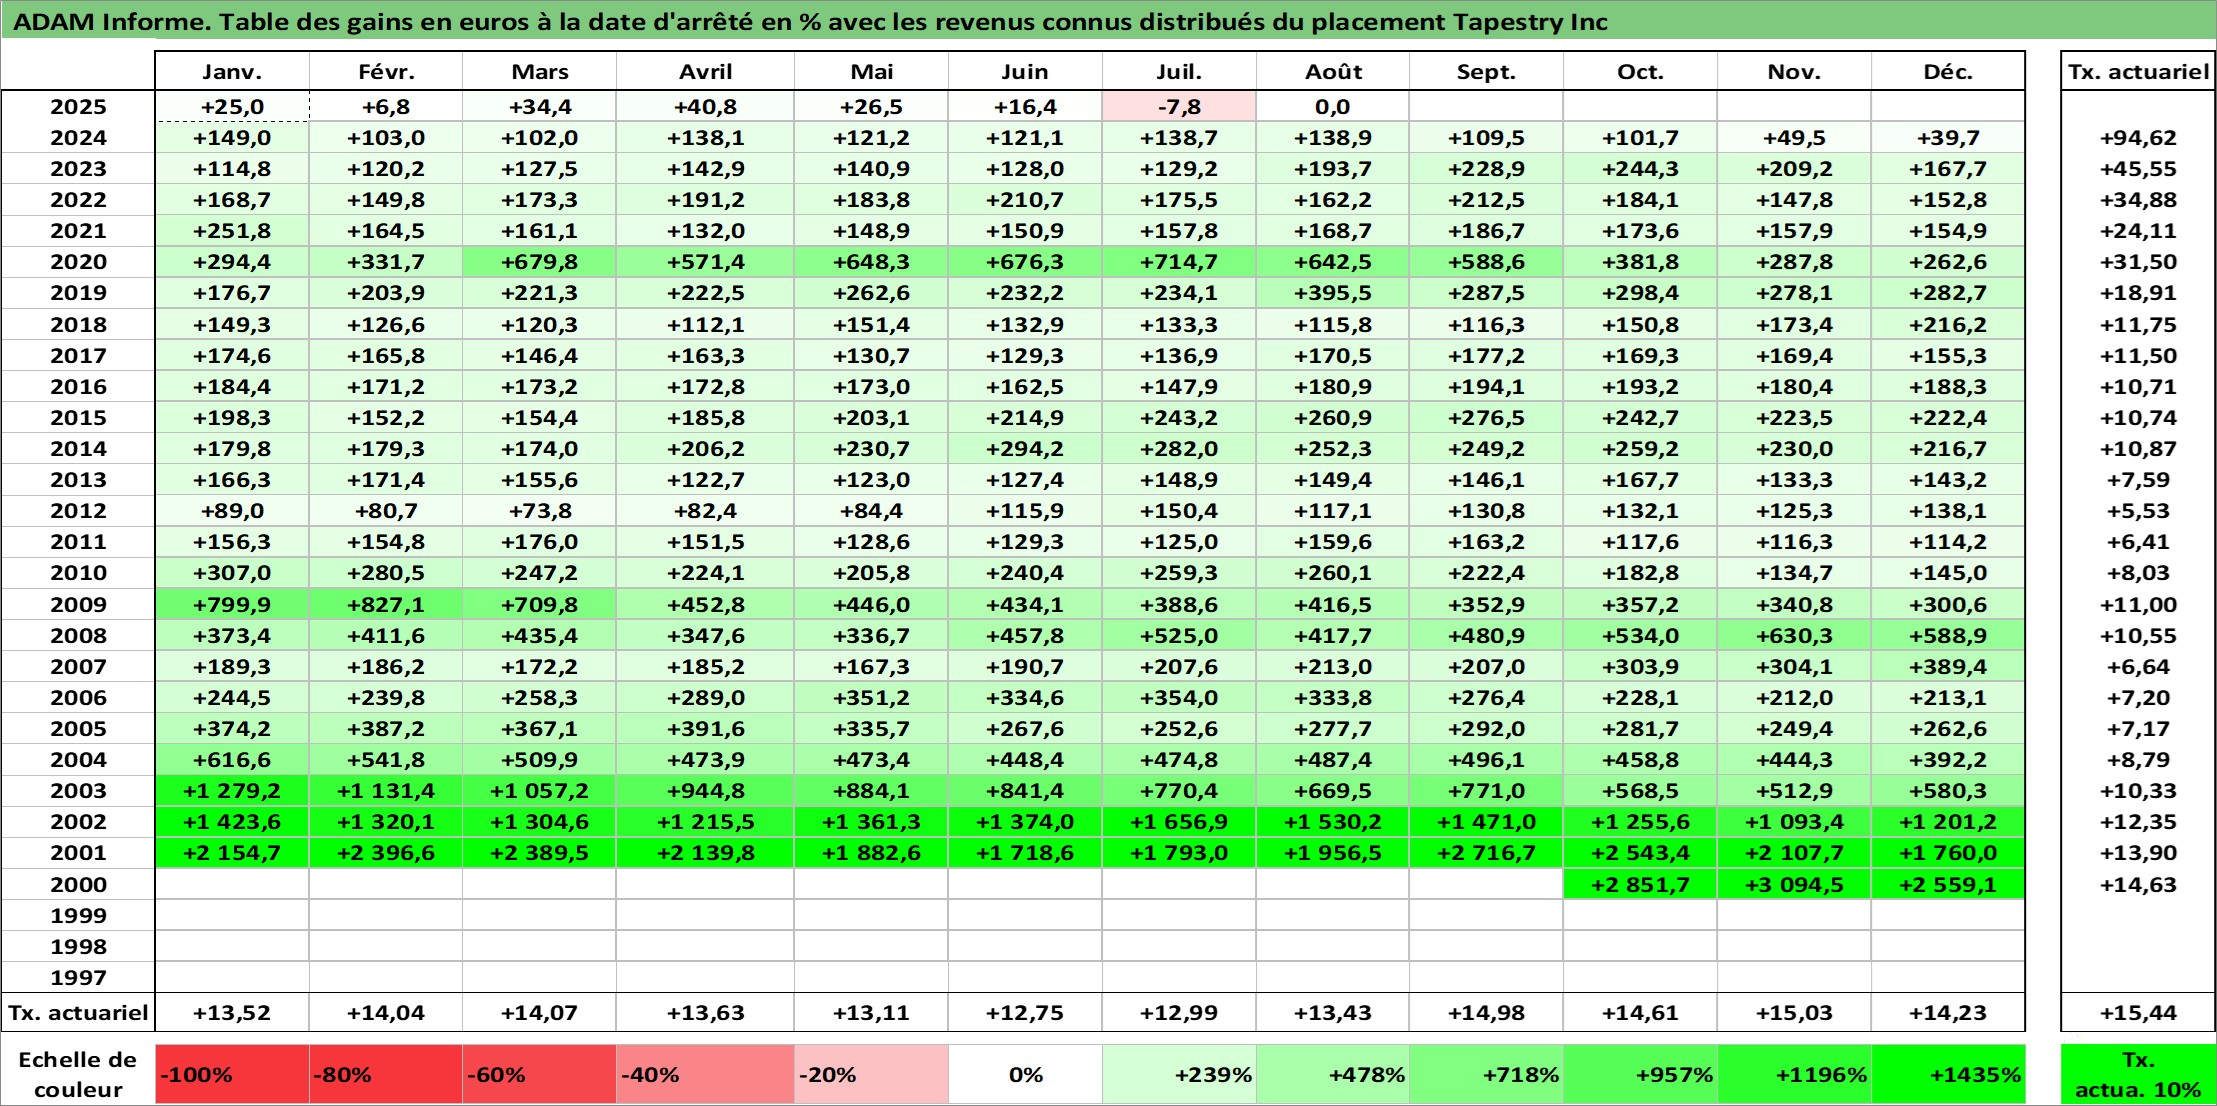Click the +94,62 actuarial rate for 2024
The image size is (2217, 1106).
pos(2138,138)
